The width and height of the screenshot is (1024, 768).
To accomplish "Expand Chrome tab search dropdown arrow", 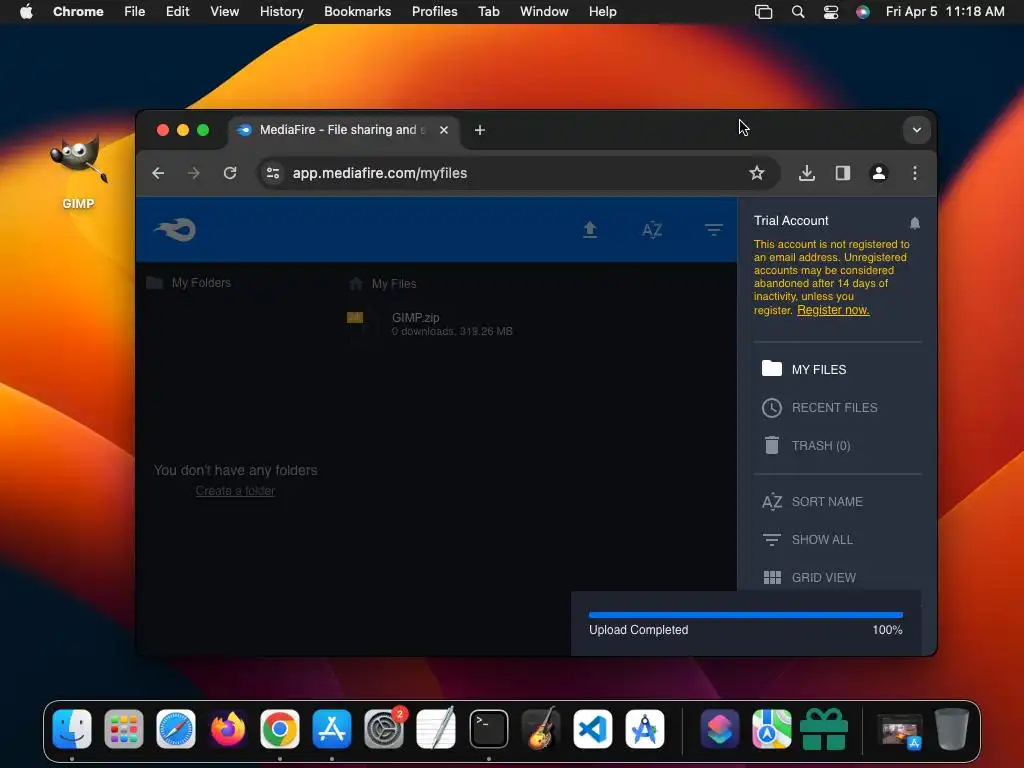I will click(916, 130).
